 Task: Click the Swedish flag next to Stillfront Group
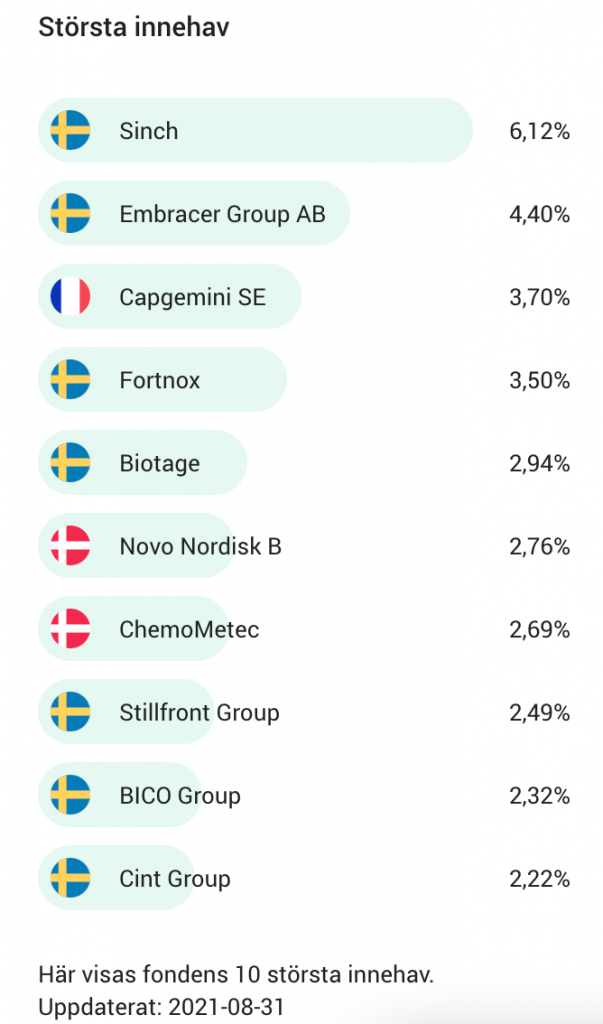click(x=70, y=712)
